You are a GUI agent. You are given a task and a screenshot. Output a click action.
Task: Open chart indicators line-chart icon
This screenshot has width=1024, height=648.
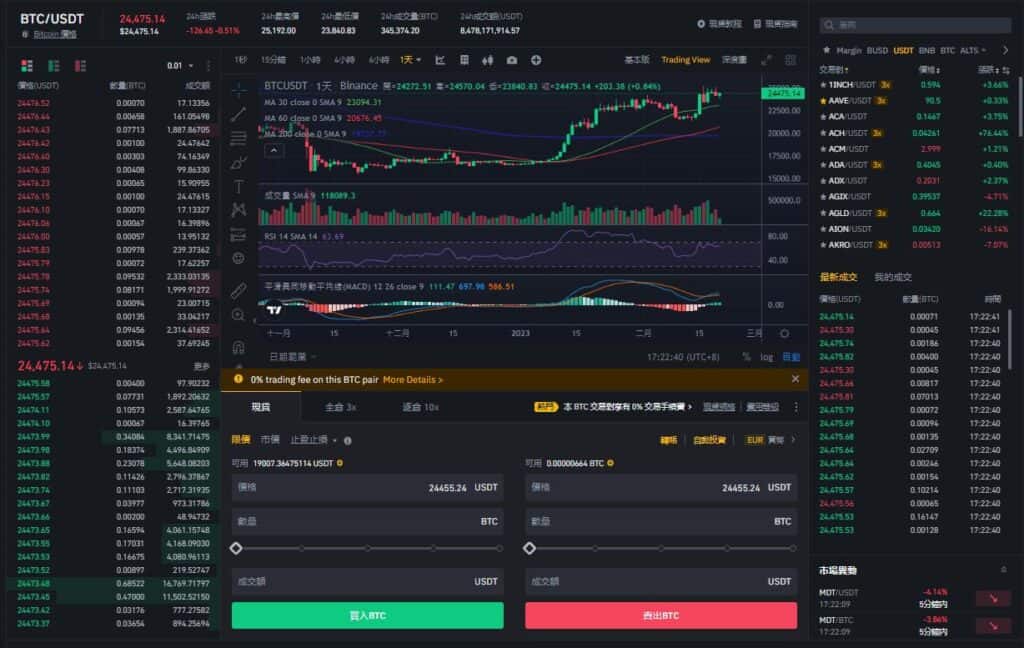click(x=440, y=60)
